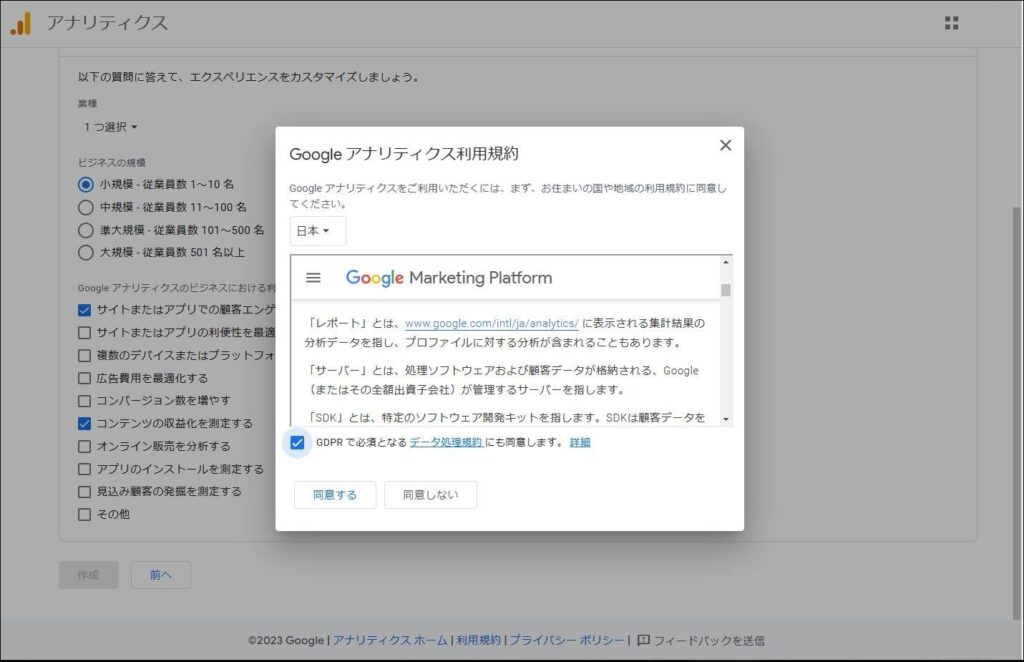Check アプリのインストールを測定する checkbox
Viewport: 1024px width, 662px height.
(x=84, y=469)
